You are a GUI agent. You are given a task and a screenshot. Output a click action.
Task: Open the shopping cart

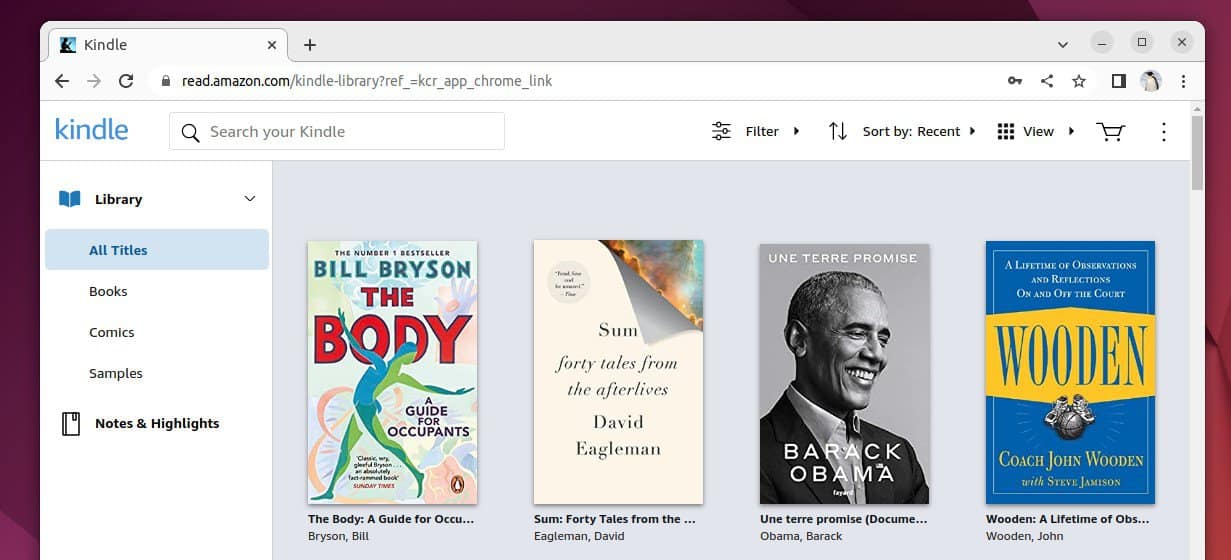1110,131
